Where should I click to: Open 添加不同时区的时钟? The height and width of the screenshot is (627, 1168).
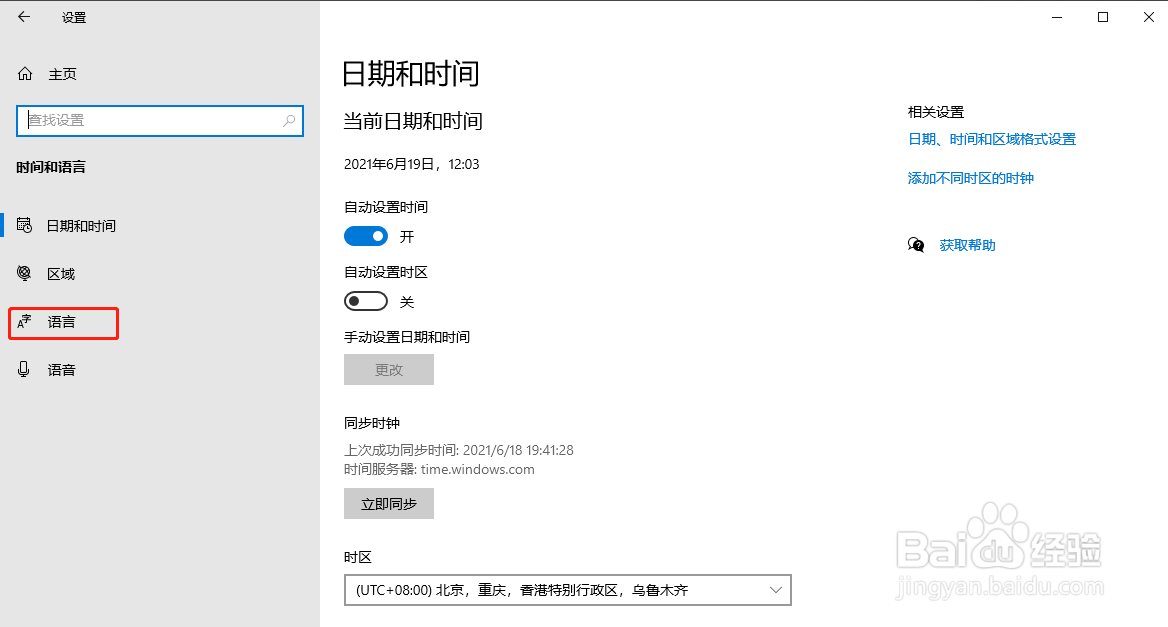pyautogui.click(x=970, y=177)
